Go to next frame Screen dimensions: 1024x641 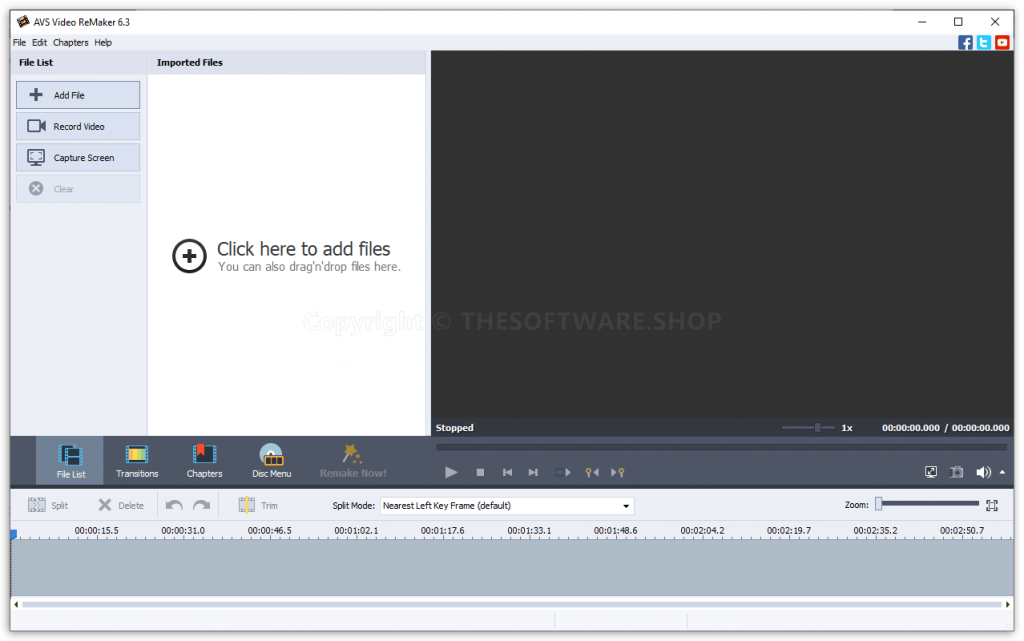(x=533, y=472)
